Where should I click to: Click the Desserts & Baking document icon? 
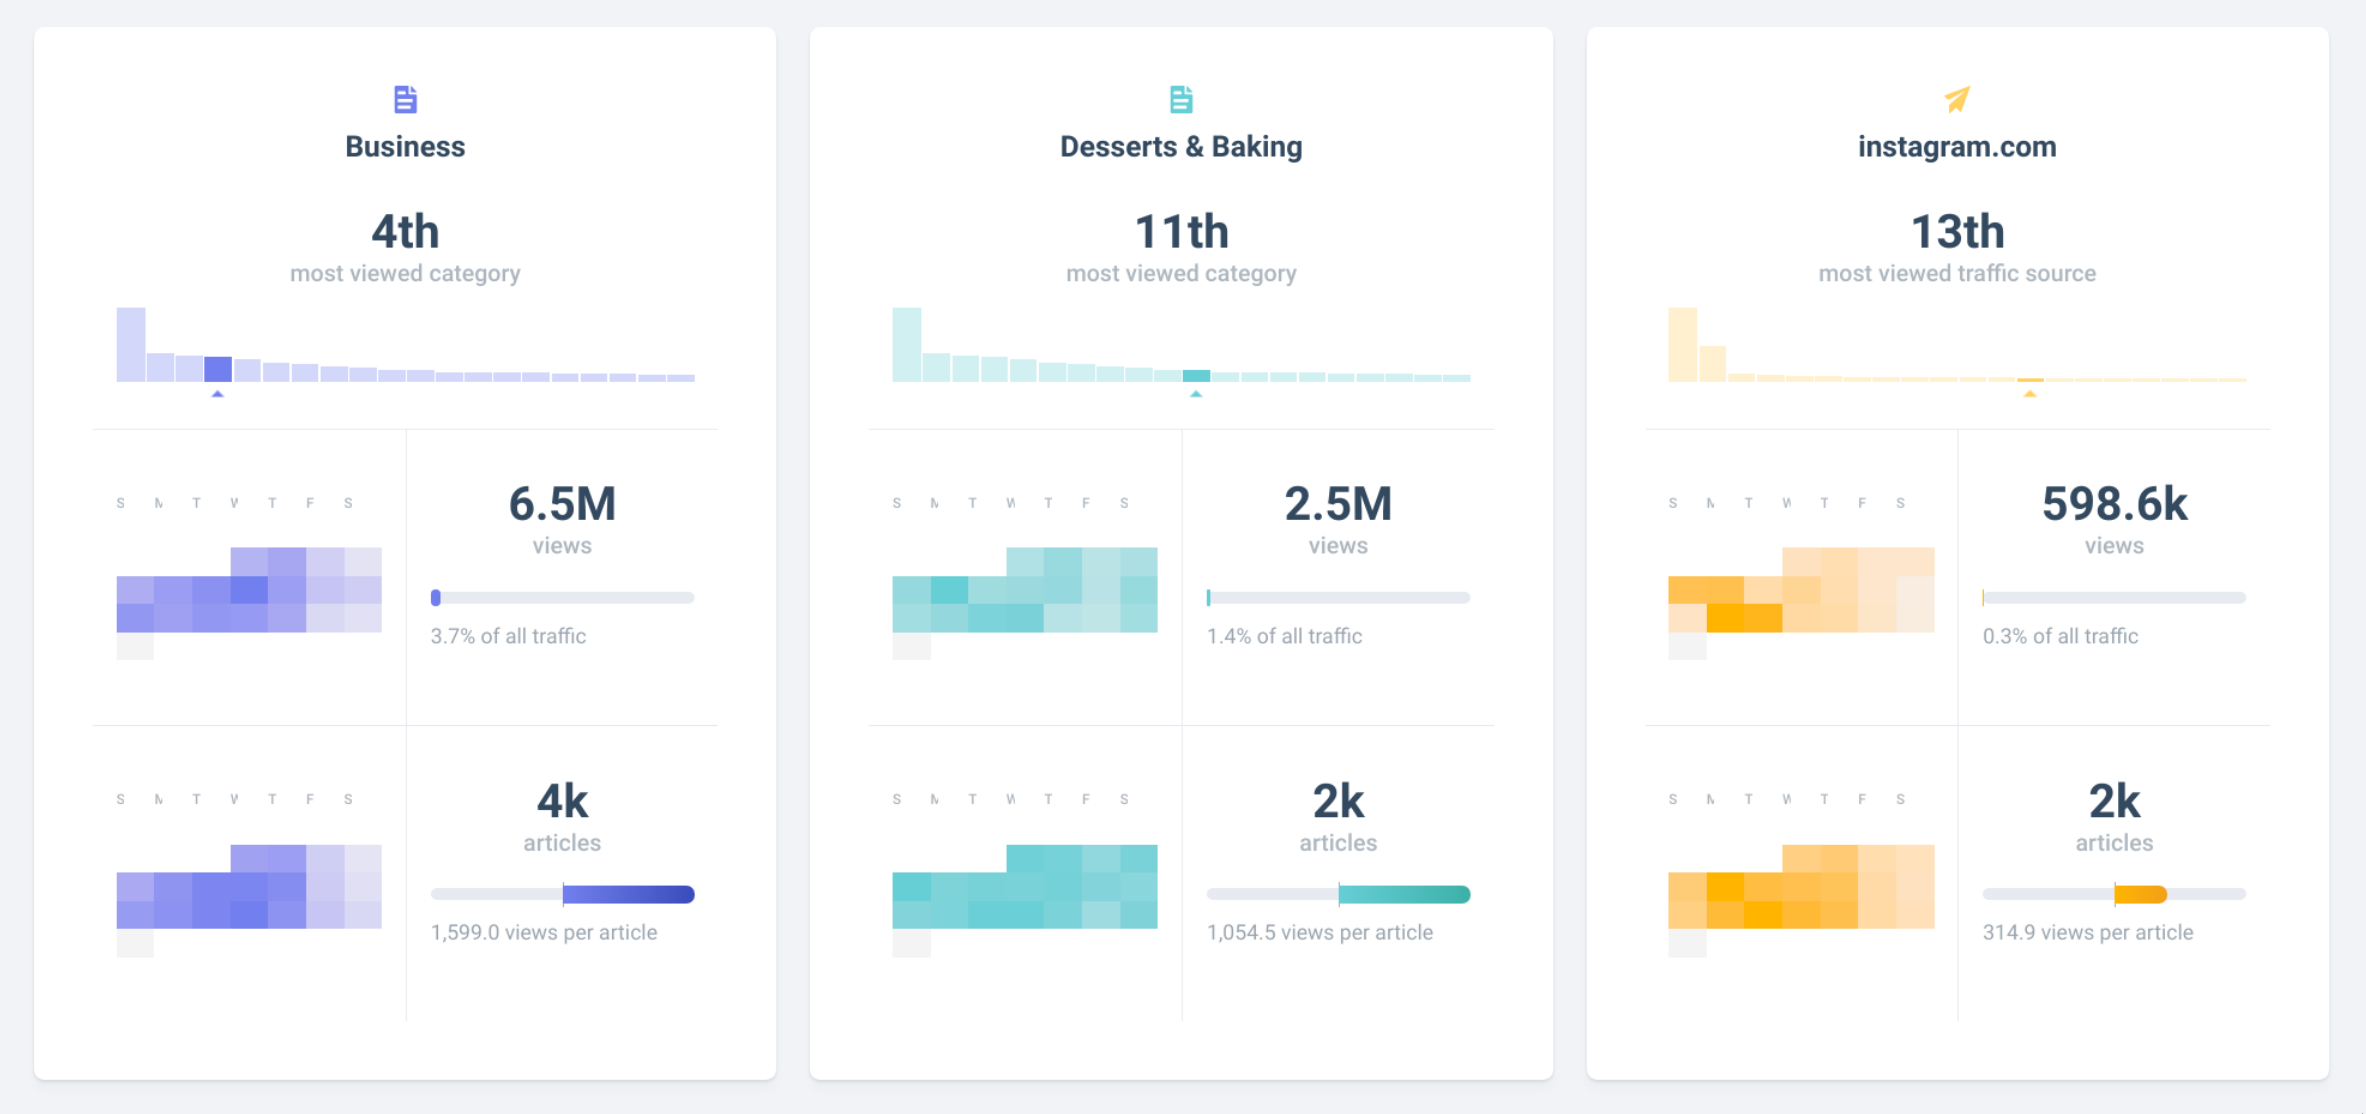coord(1181,98)
